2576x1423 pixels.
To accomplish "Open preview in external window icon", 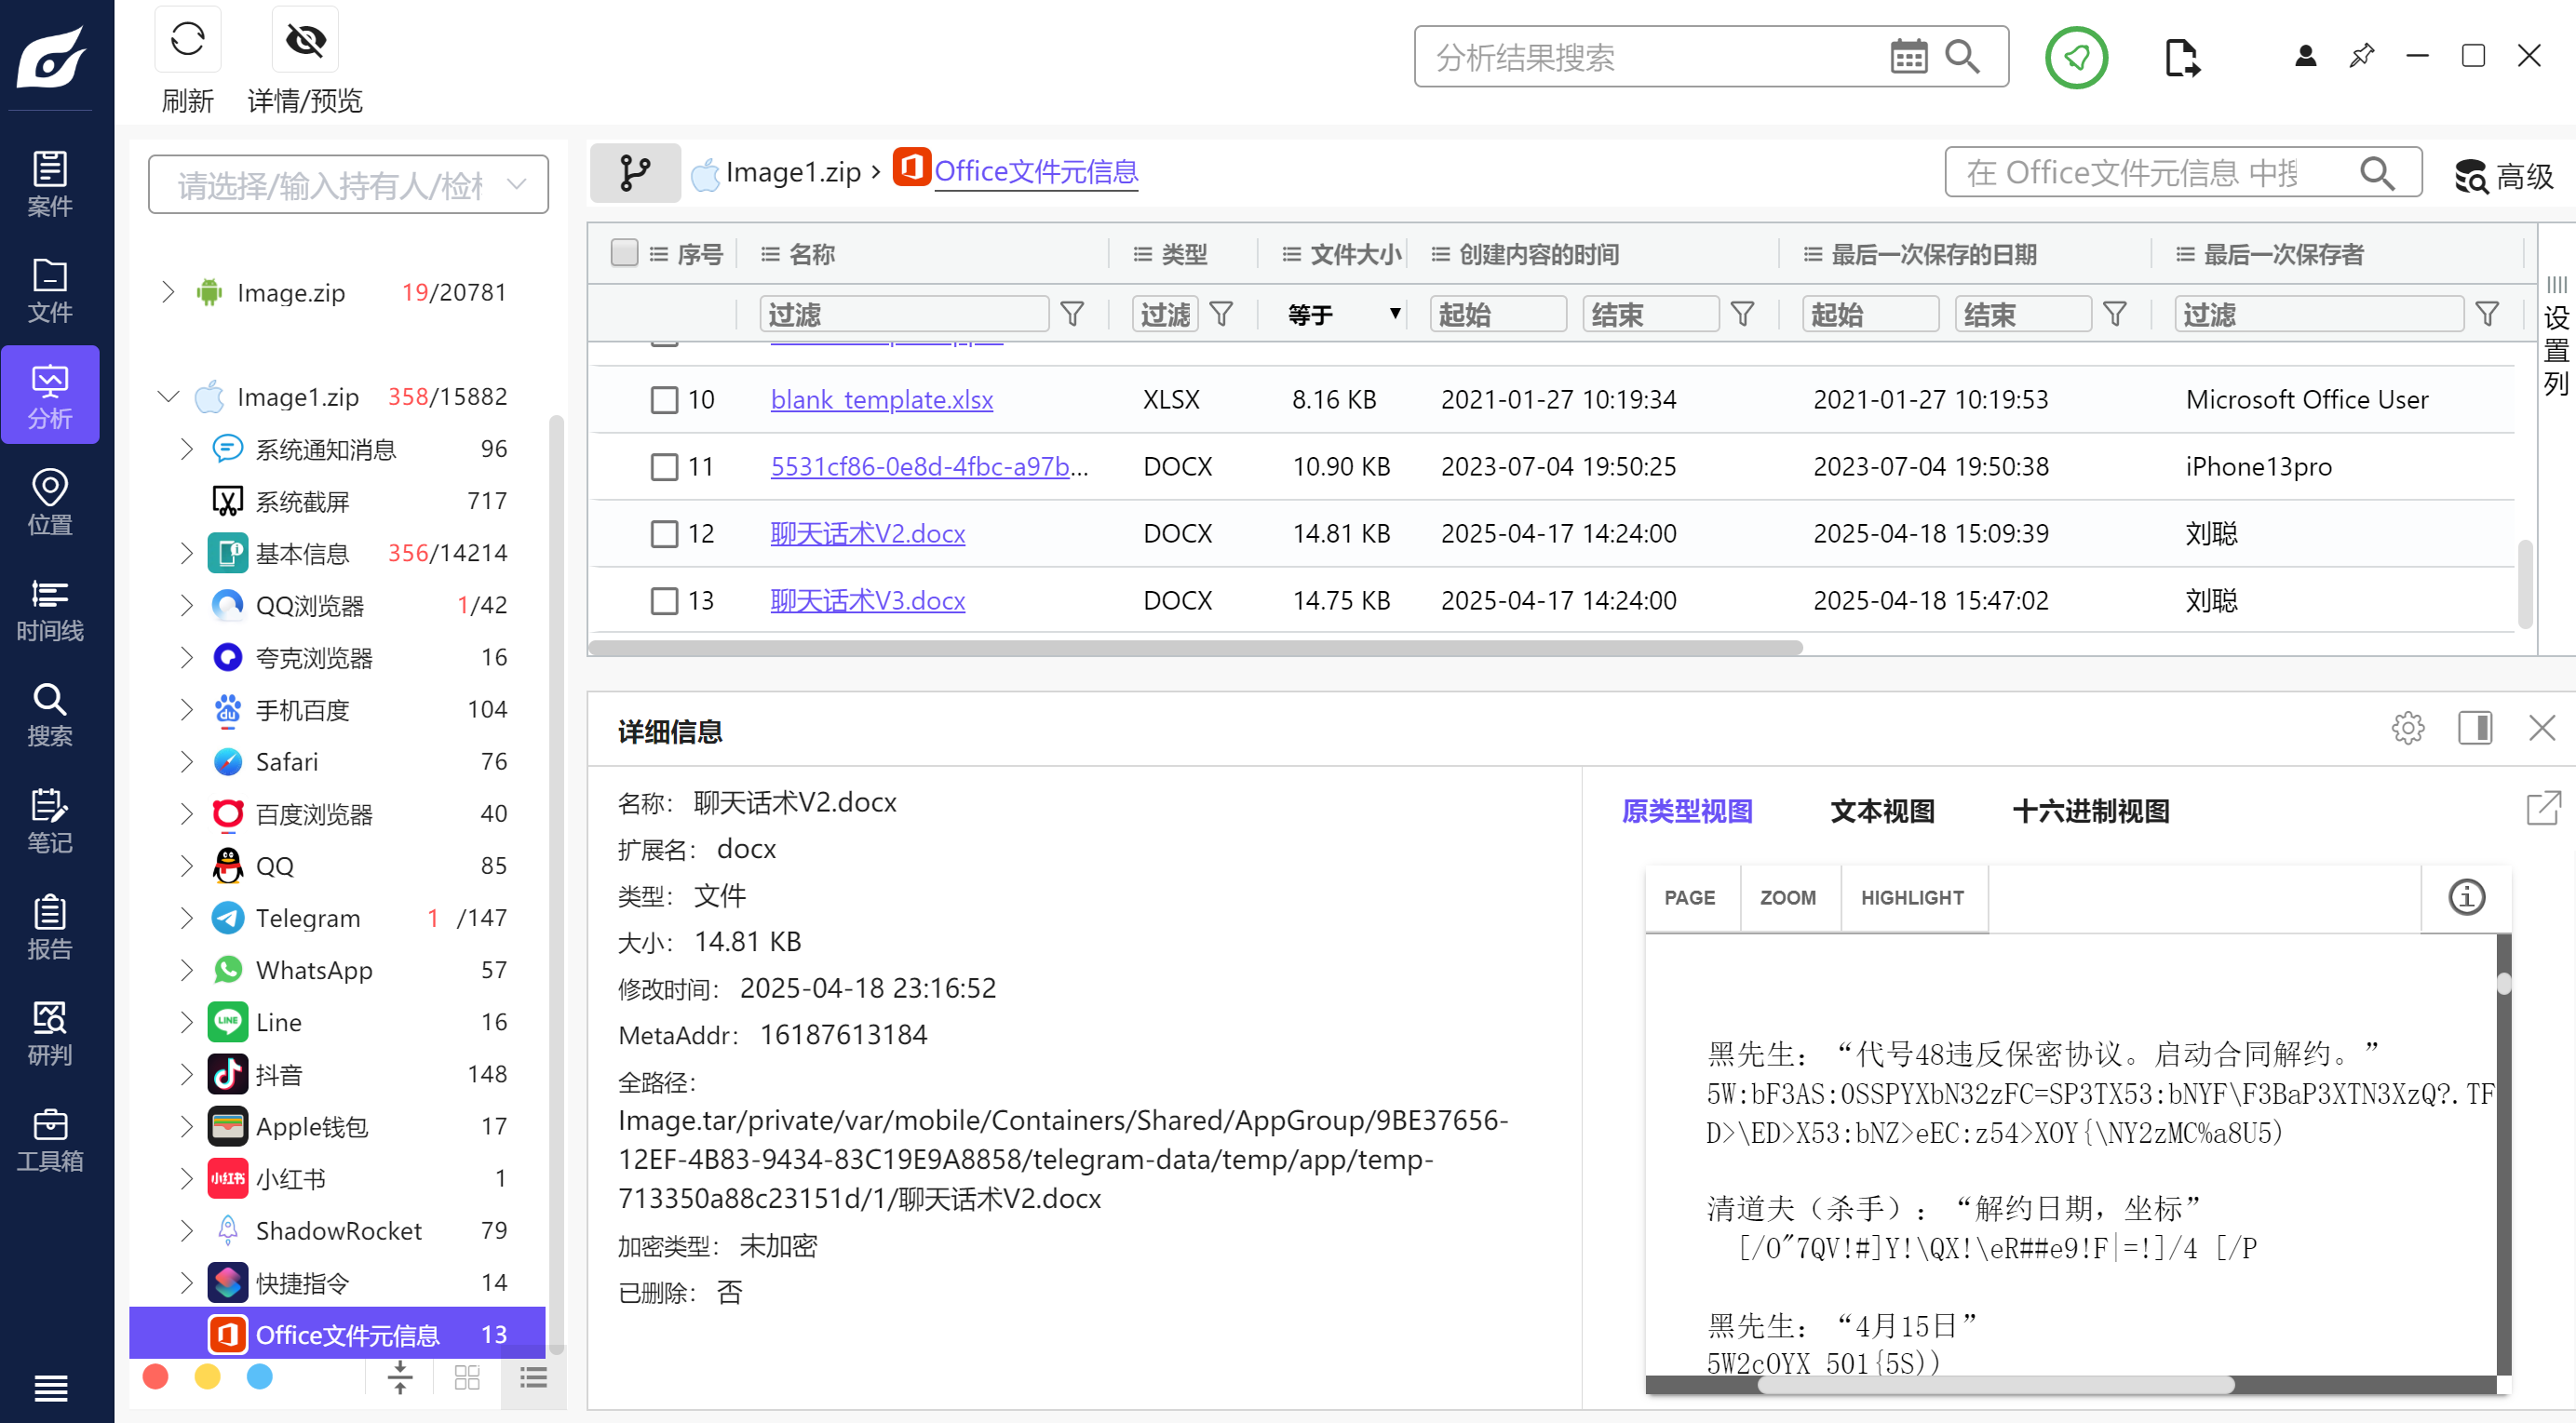I will (x=2543, y=808).
